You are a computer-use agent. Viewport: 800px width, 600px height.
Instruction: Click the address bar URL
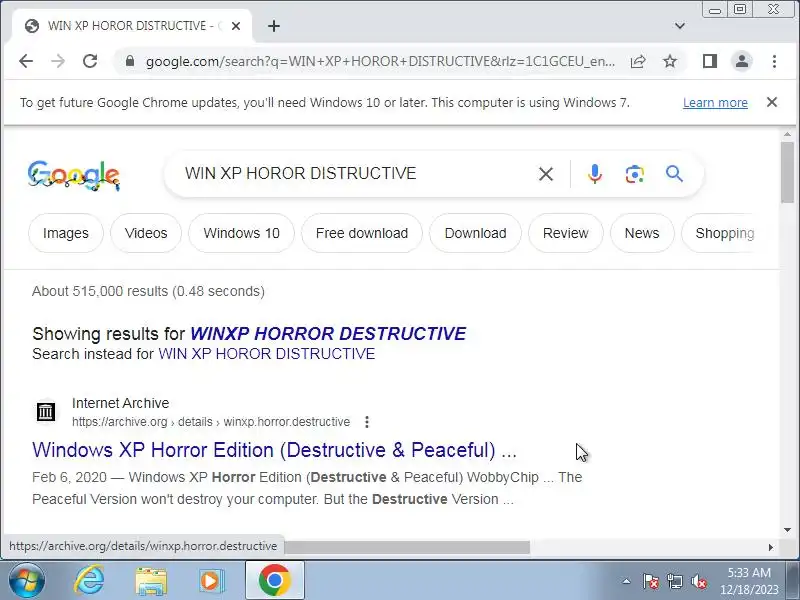[x=380, y=62]
